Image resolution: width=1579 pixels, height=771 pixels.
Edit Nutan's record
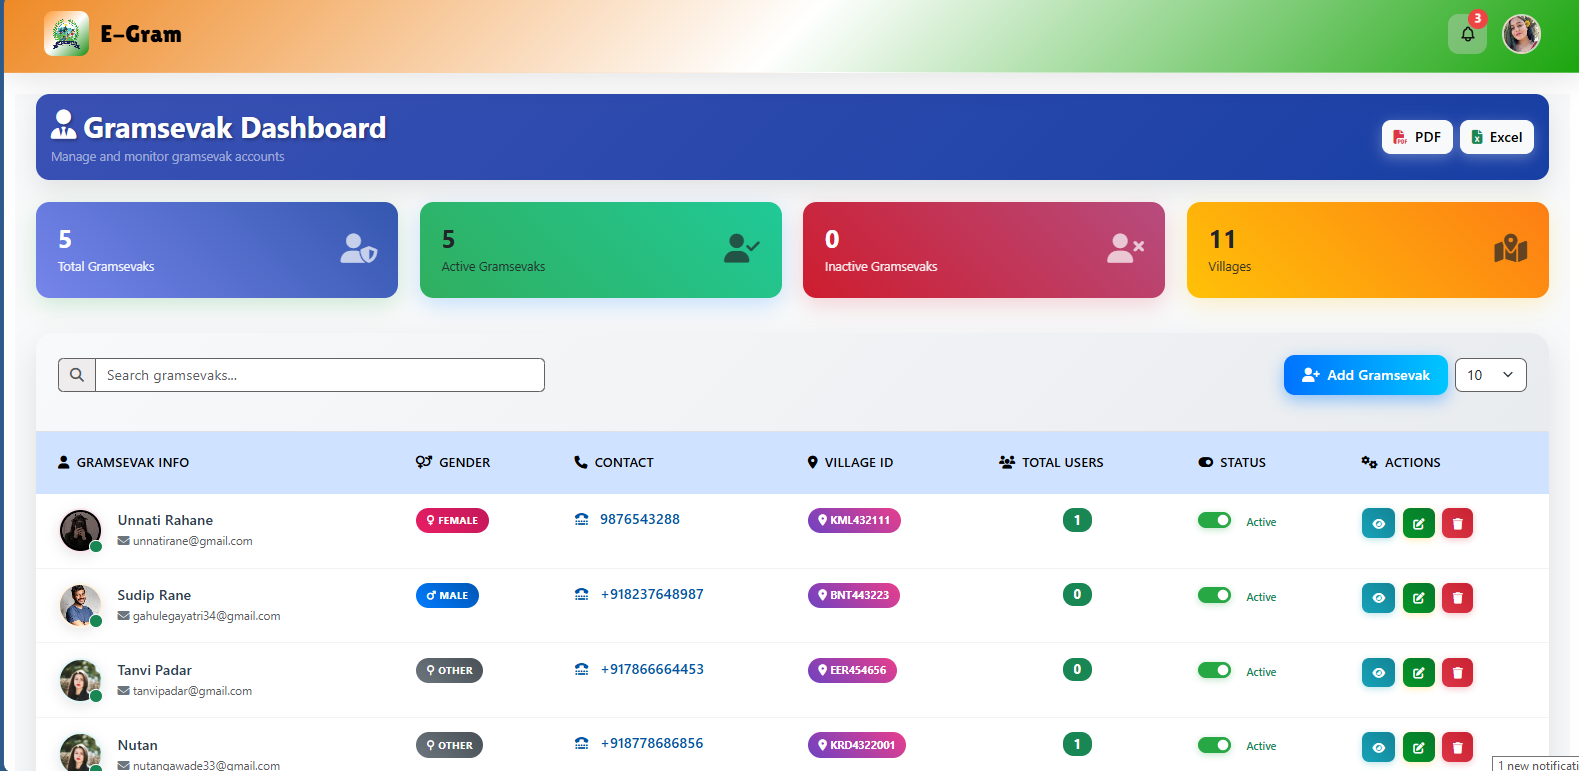point(1418,747)
